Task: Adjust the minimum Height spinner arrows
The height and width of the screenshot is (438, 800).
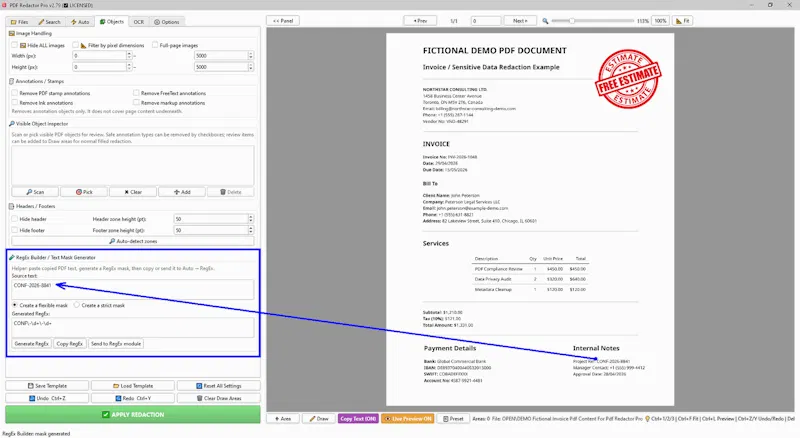Action: coord(129,67)
